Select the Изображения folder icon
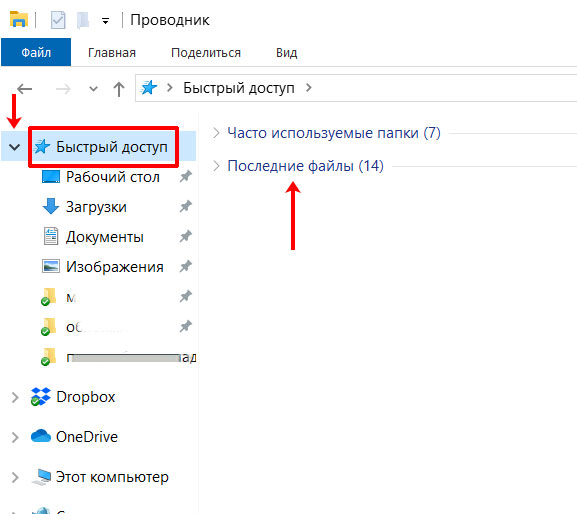The height and width of the screenshot is (514, 577). (50, 266)
